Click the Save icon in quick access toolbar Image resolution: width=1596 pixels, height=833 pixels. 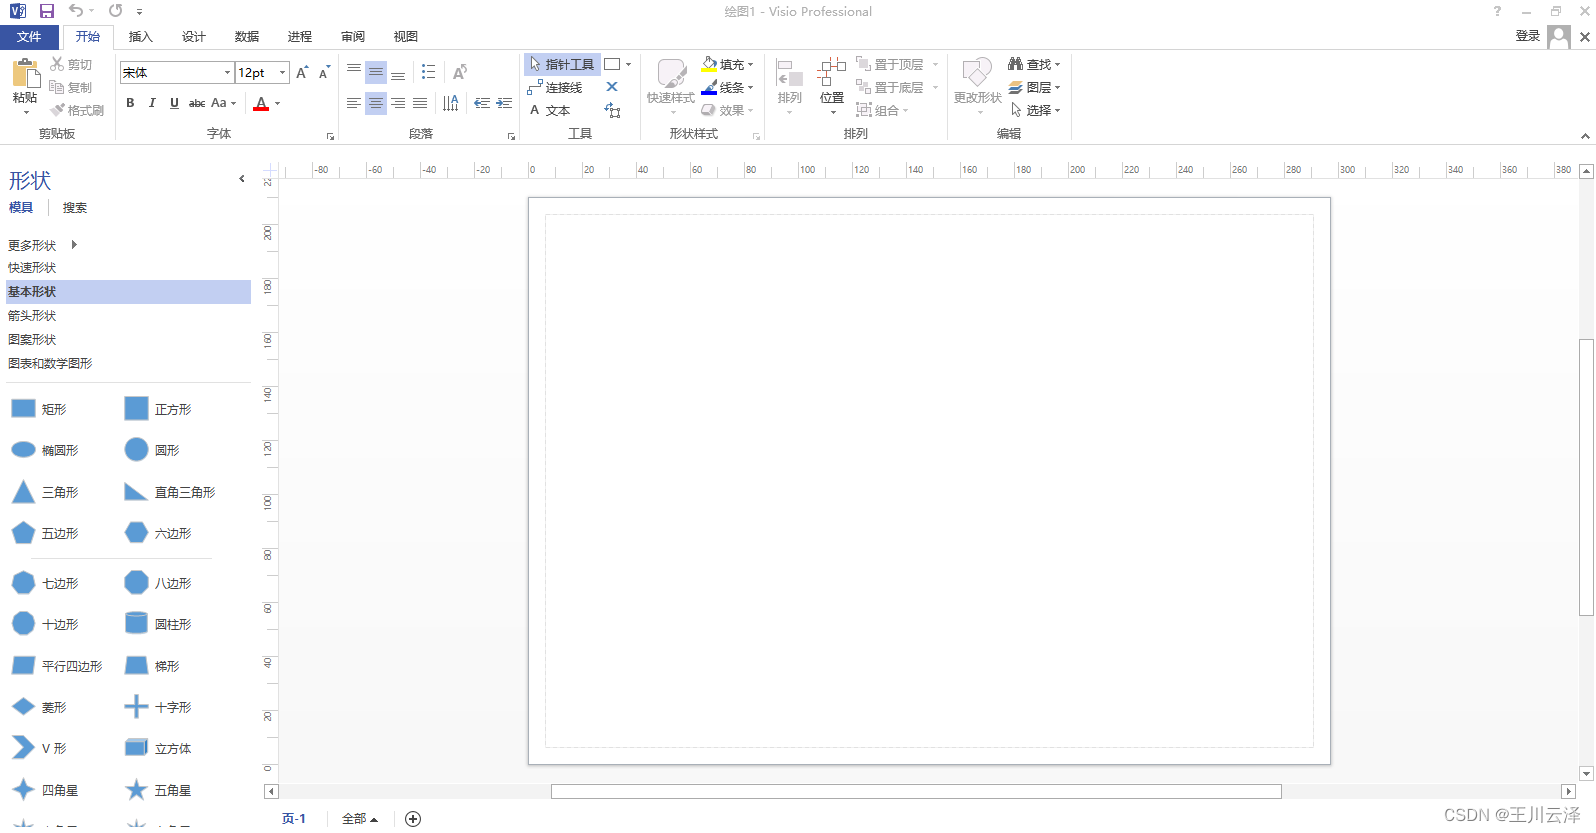(x=46, y=11)
